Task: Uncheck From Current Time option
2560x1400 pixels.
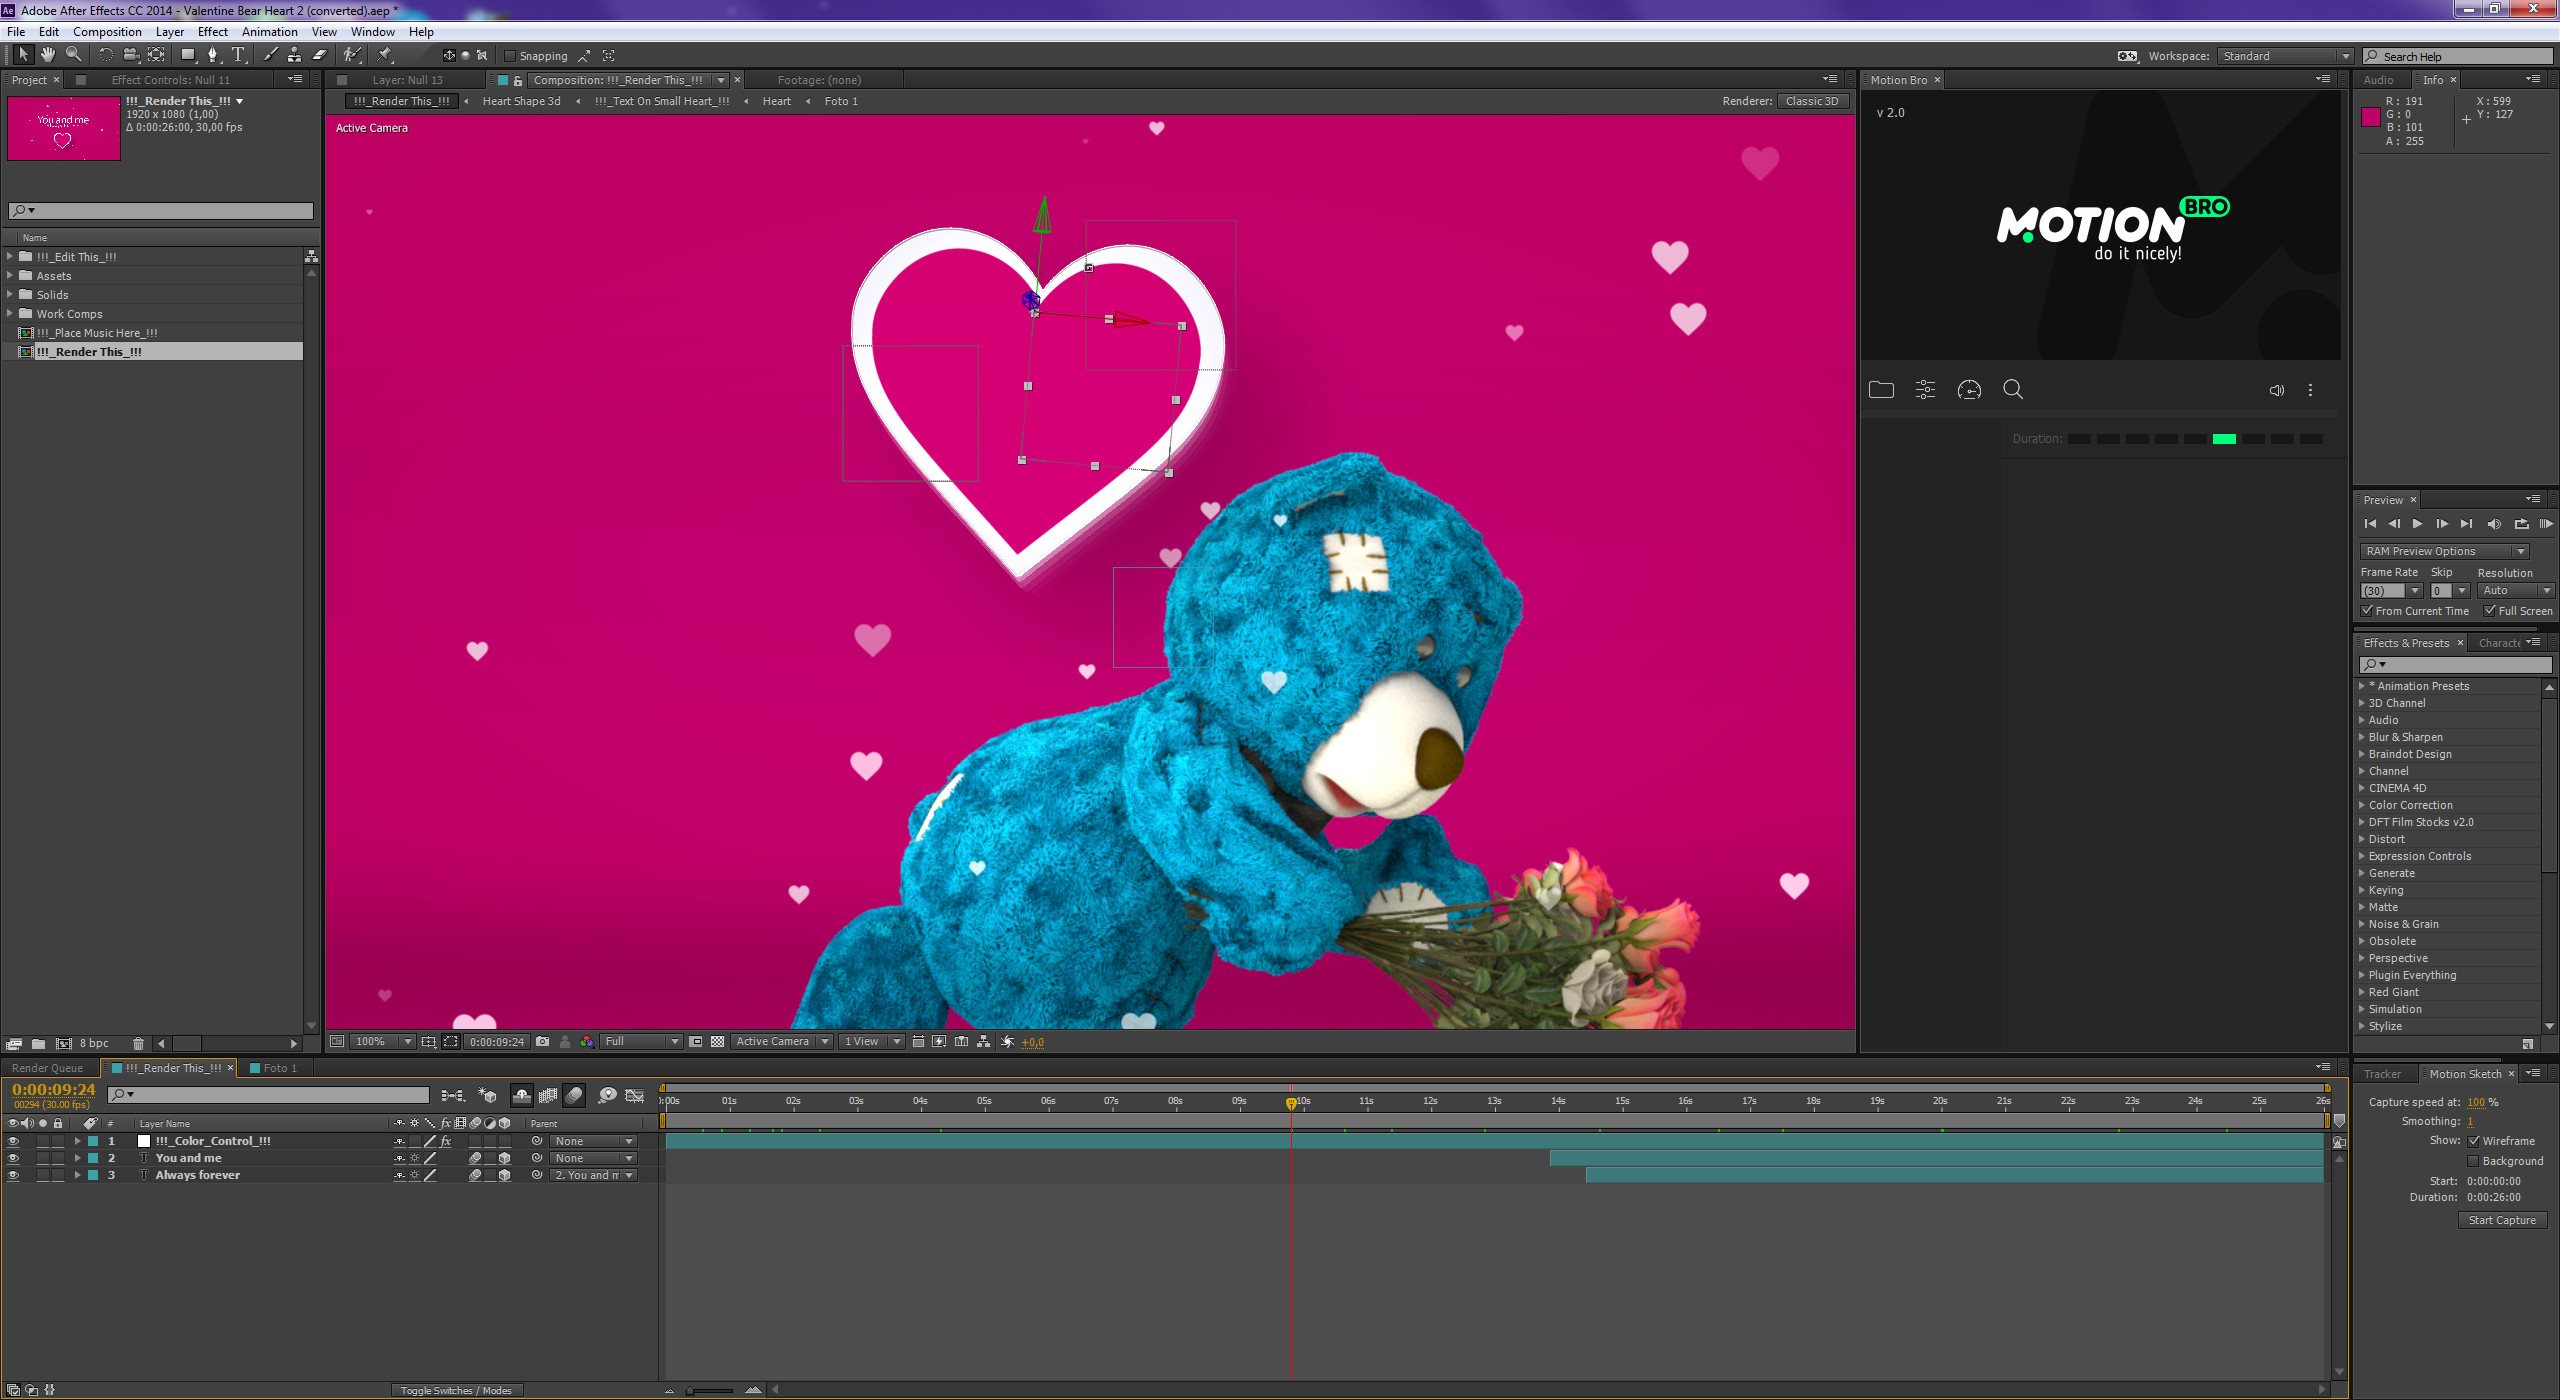Action: tap(2367, 611)
